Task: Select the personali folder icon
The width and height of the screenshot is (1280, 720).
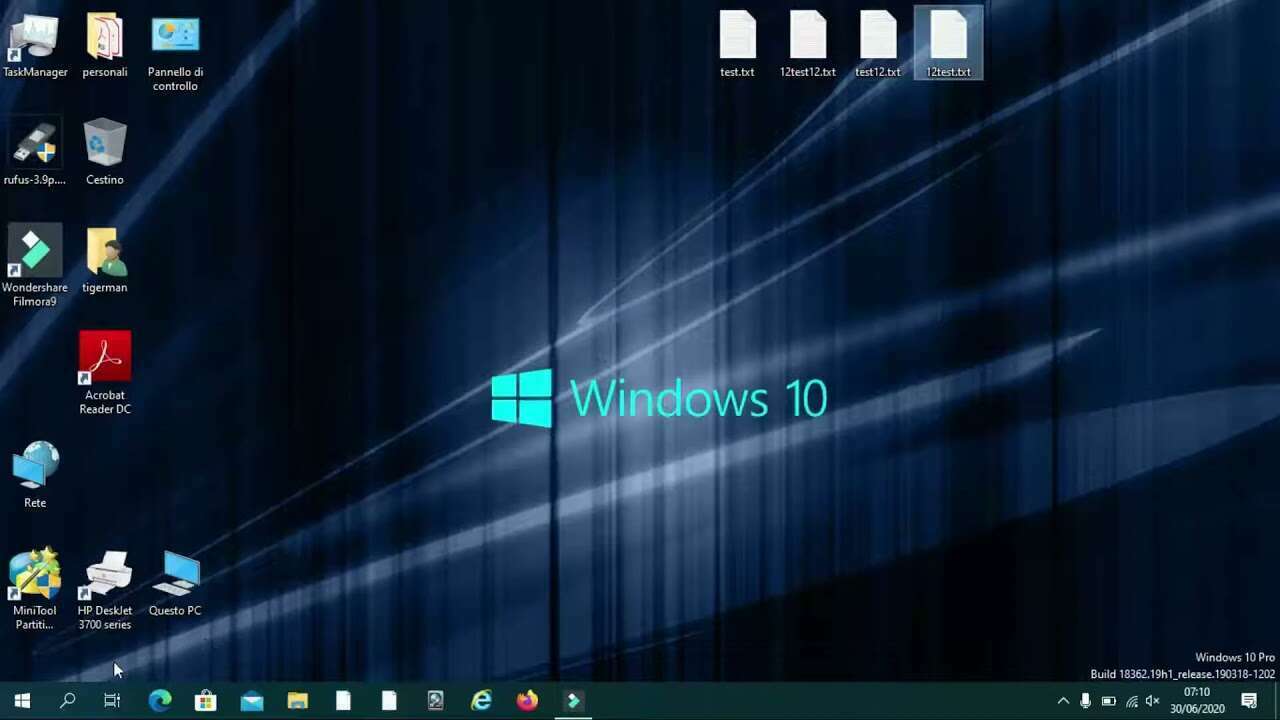Action: [x=105, y=45]
